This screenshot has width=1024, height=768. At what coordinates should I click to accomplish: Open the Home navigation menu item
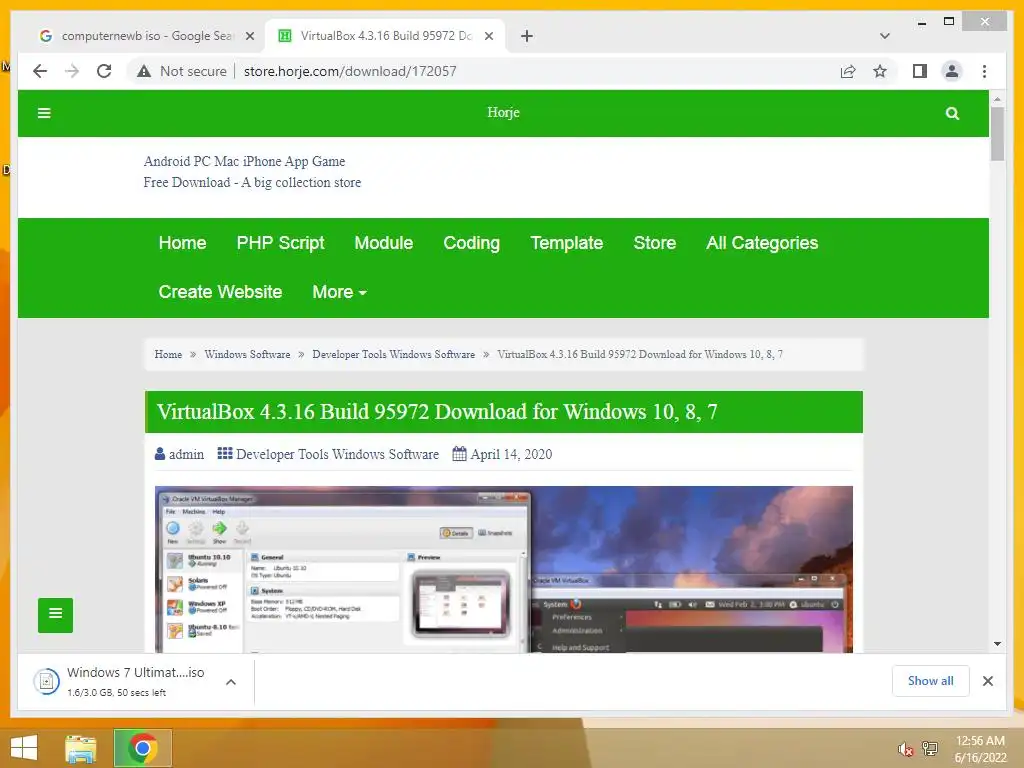click(x=182, y=243)
